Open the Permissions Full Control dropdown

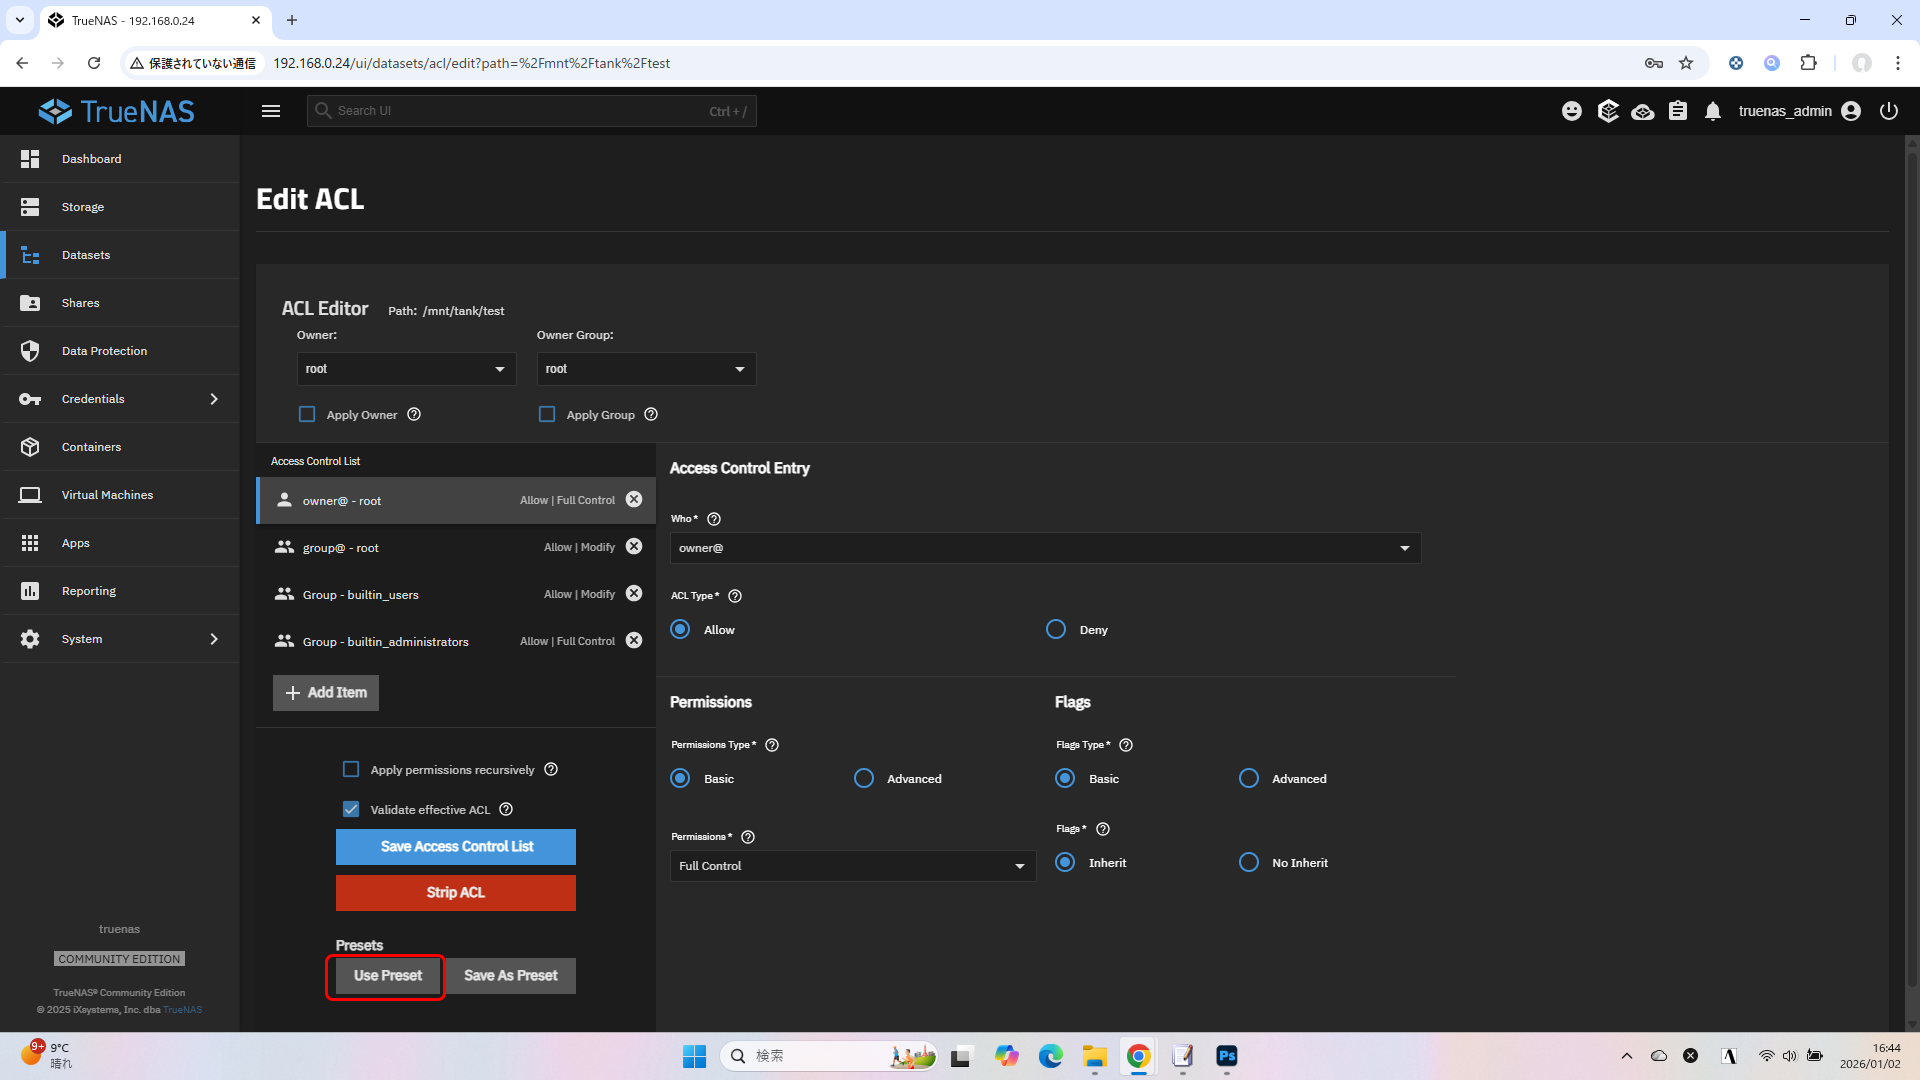click(x=852, y=866)
